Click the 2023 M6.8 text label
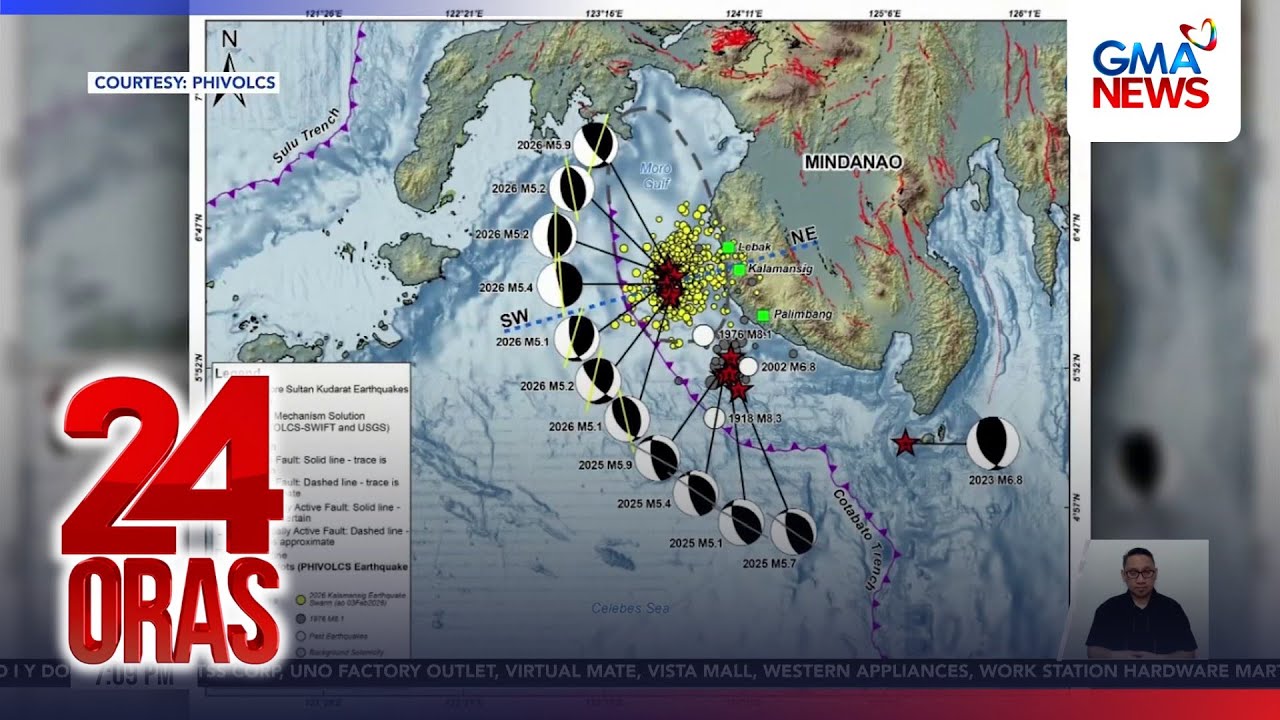The width and height of the screenshot is (1280, 720). (x=995, y=481)
